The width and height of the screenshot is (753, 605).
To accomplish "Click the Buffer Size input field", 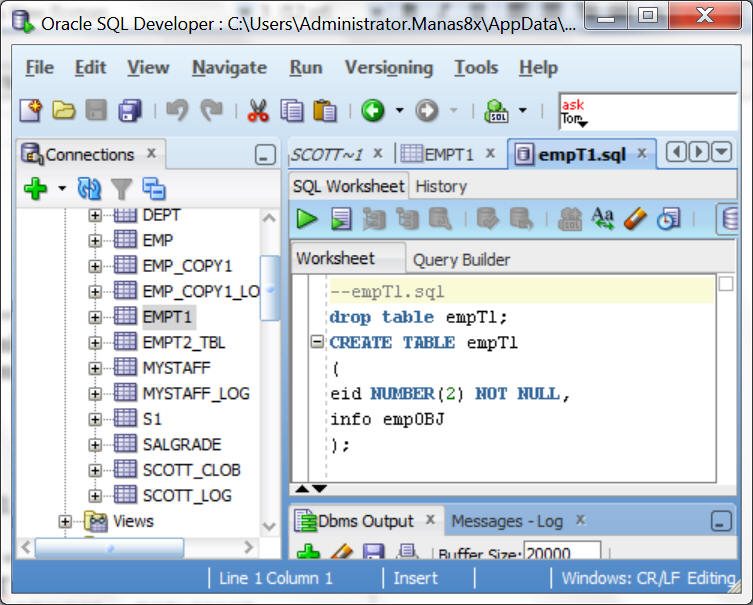I will [x=562, y=551].
